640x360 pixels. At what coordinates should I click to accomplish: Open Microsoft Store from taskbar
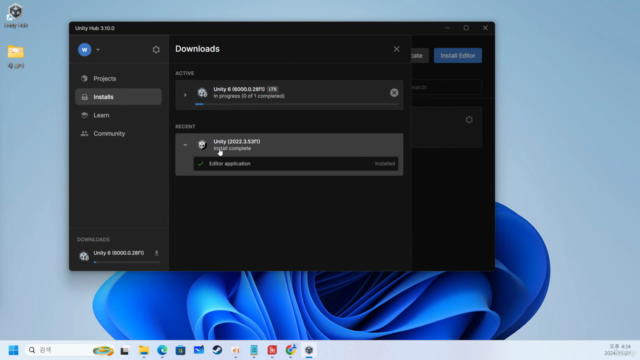pyautogui.click(x=180, y=350)
